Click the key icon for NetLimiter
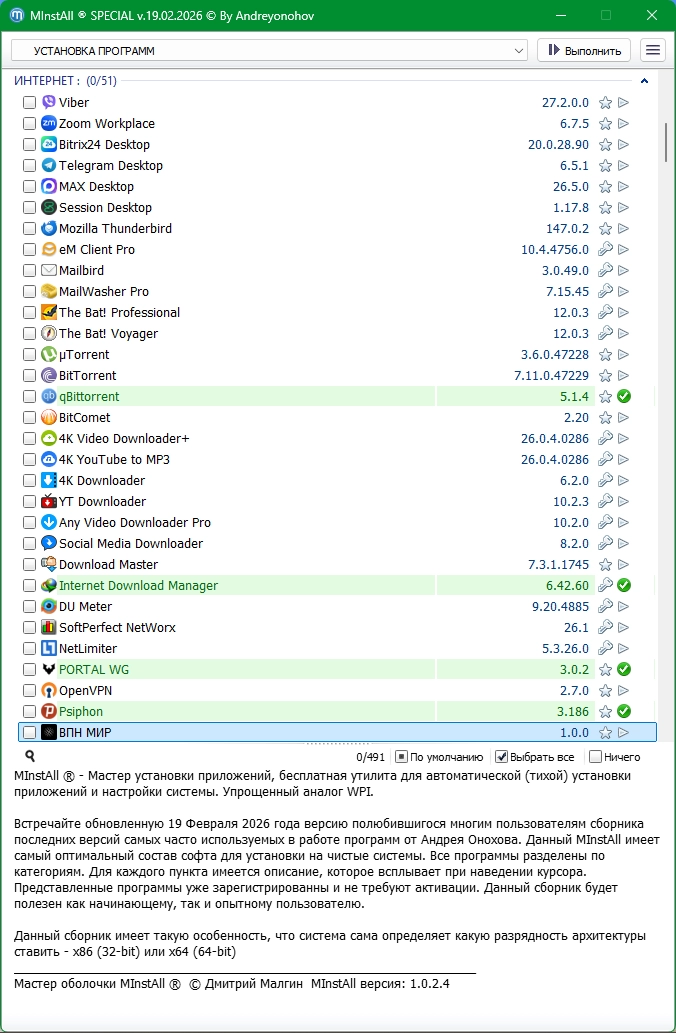Screen dimensions: 676x1033 click(x=605, y=648)
